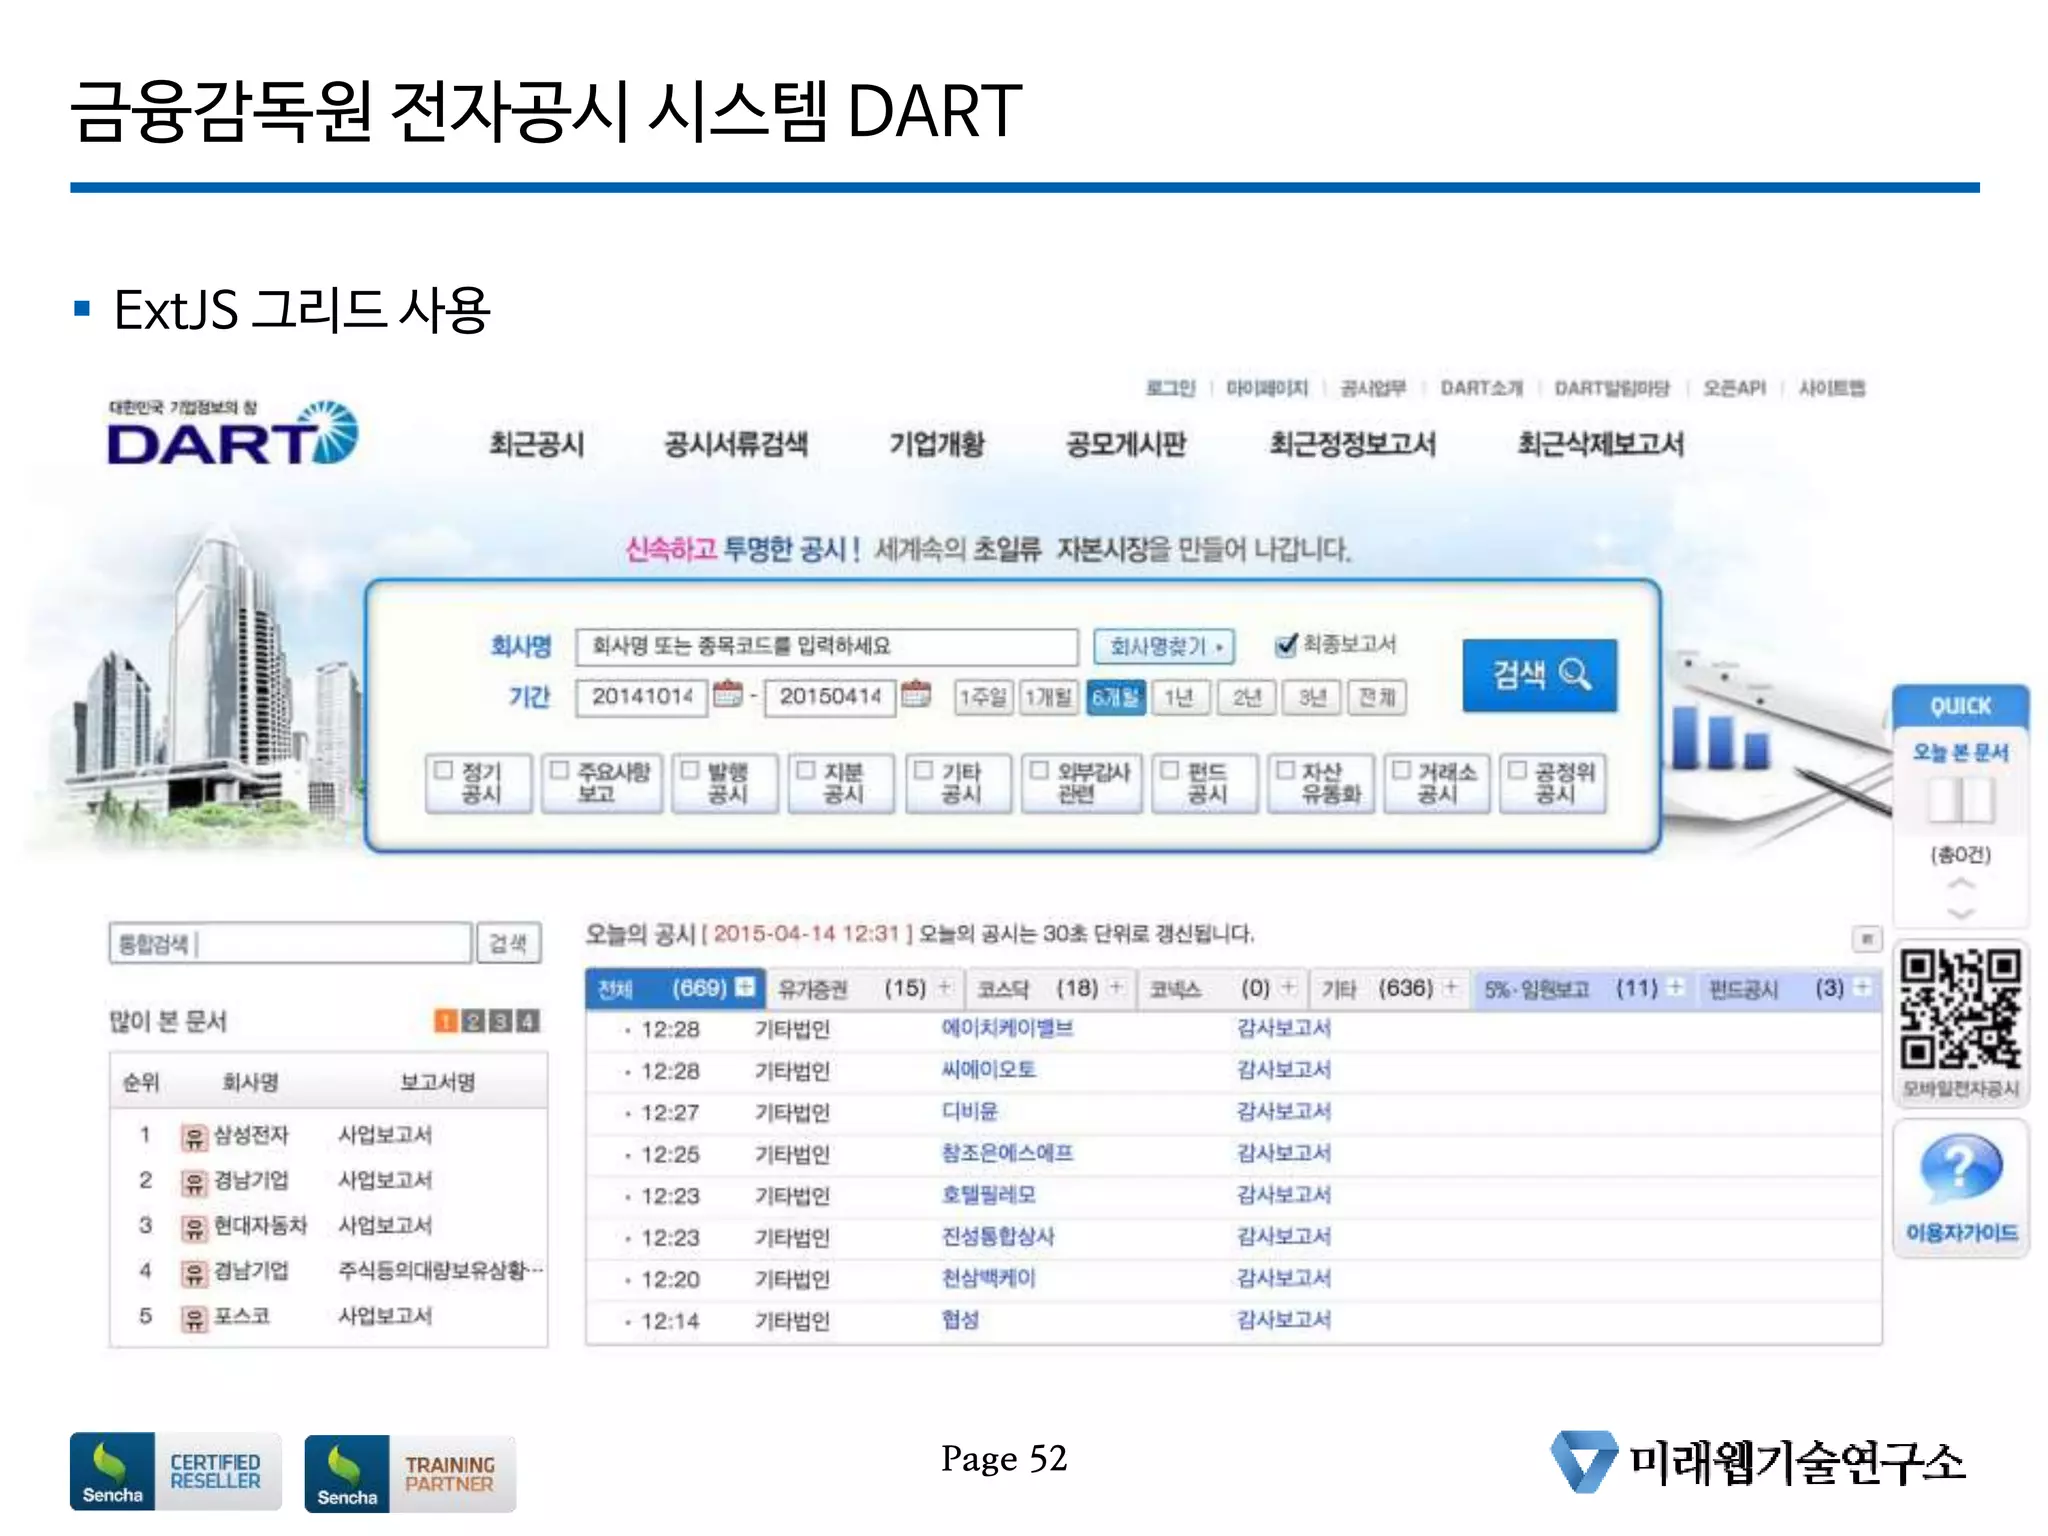
Task: Open the 최근정정보고서 menu
Action: 1353,444
